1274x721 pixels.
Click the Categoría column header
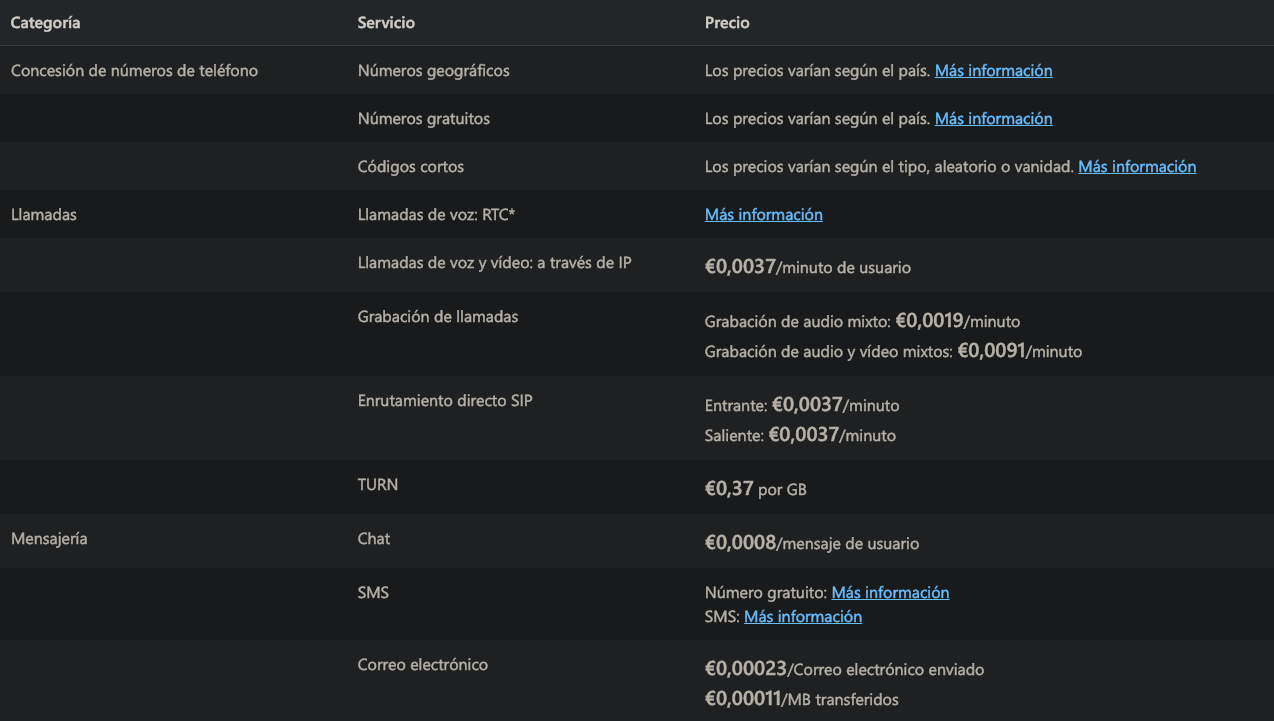click(x=45, y=22)
